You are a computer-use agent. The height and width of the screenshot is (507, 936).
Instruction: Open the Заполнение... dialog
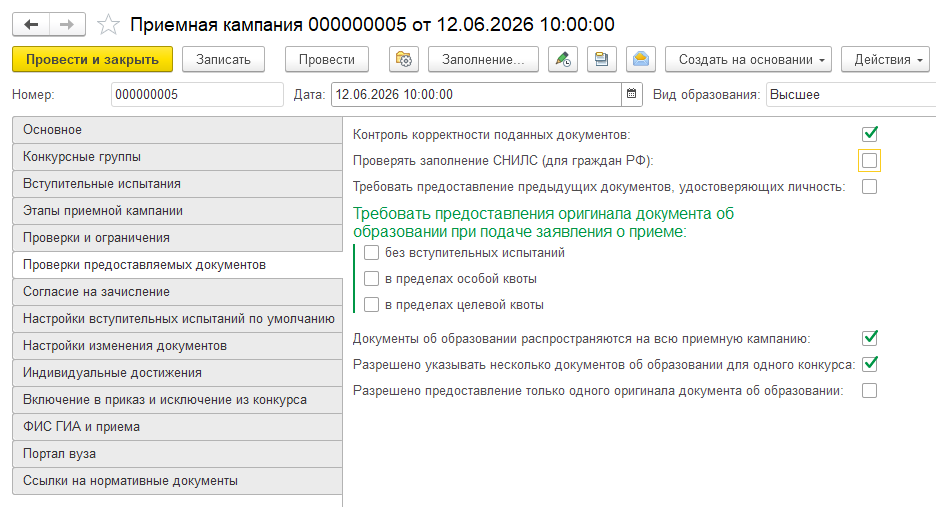click(483, 60)
